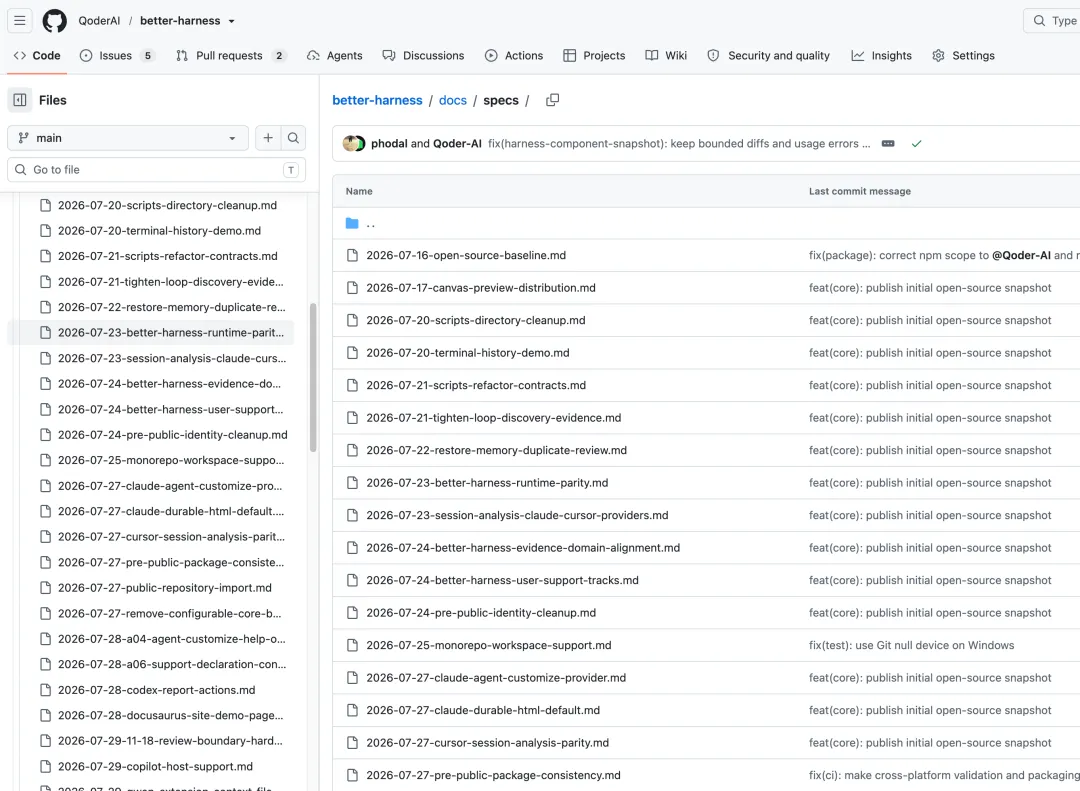Select 2026-07-28-docusaurus-site-demo-page tree item
This screenshot has width=1080, height=791.
170,715
